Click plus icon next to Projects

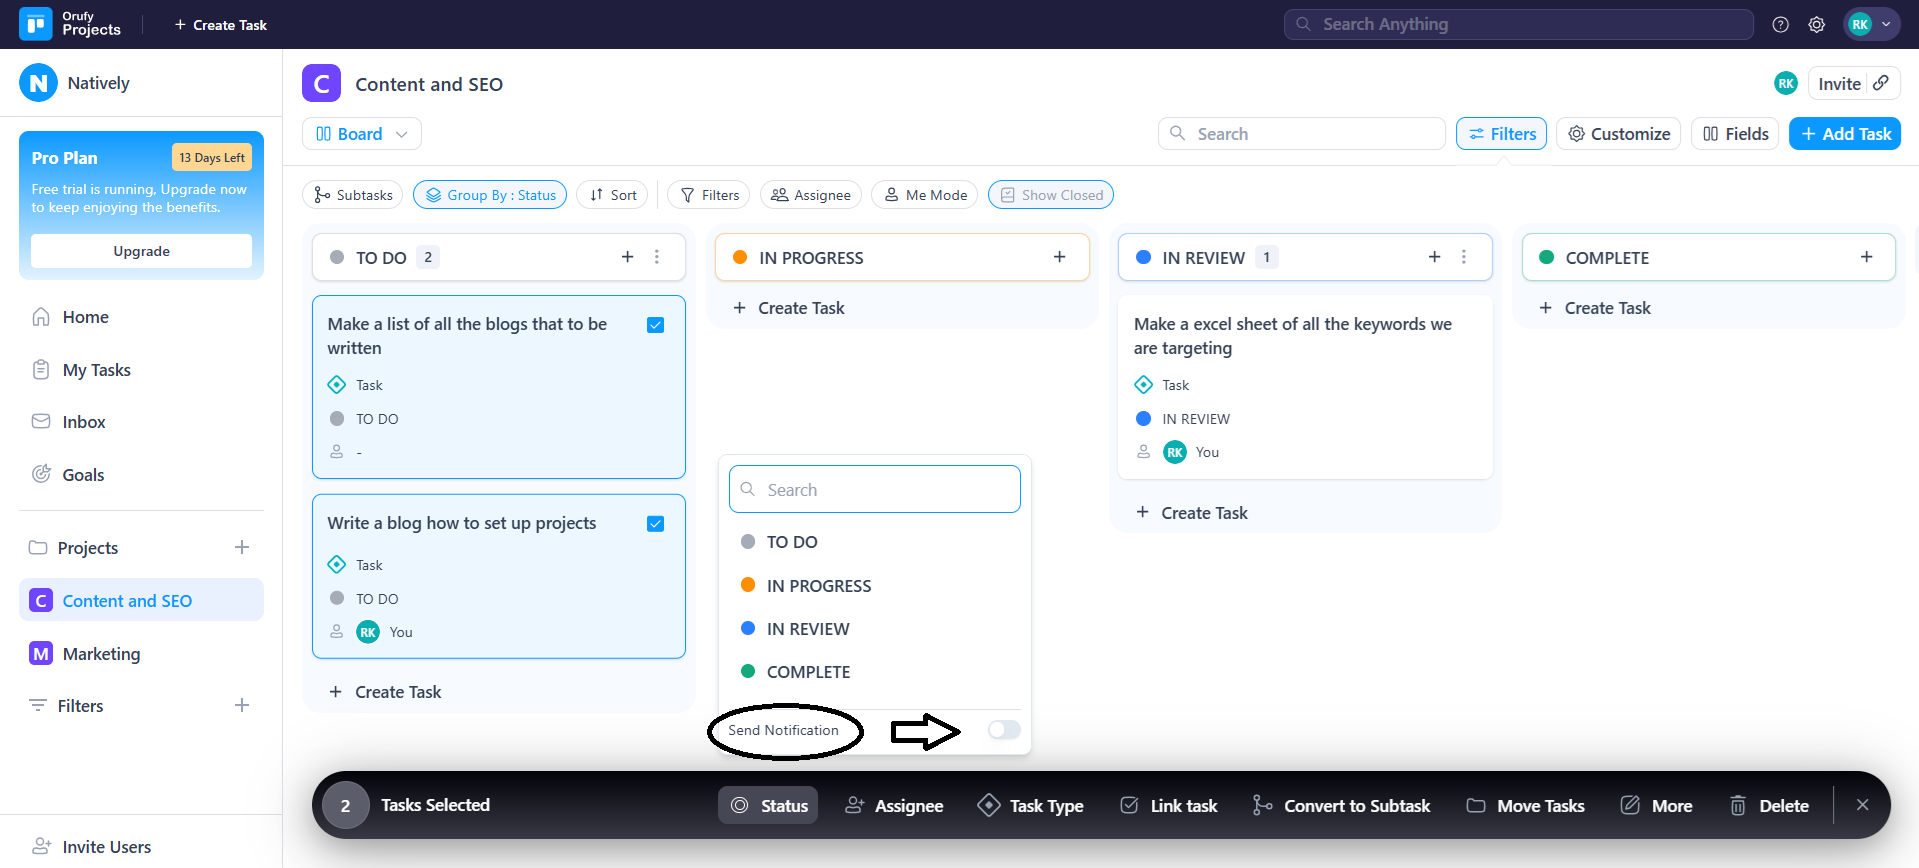pos(241,547)
